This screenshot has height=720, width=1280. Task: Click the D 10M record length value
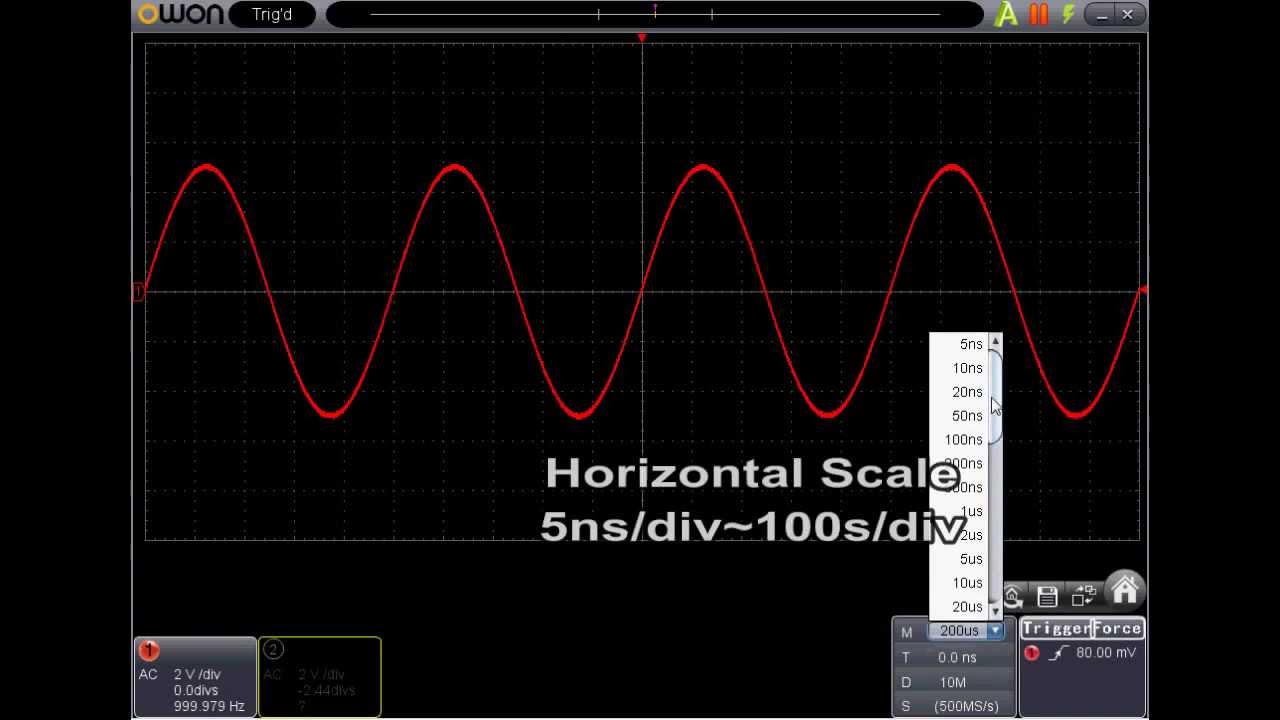point(953,682)
